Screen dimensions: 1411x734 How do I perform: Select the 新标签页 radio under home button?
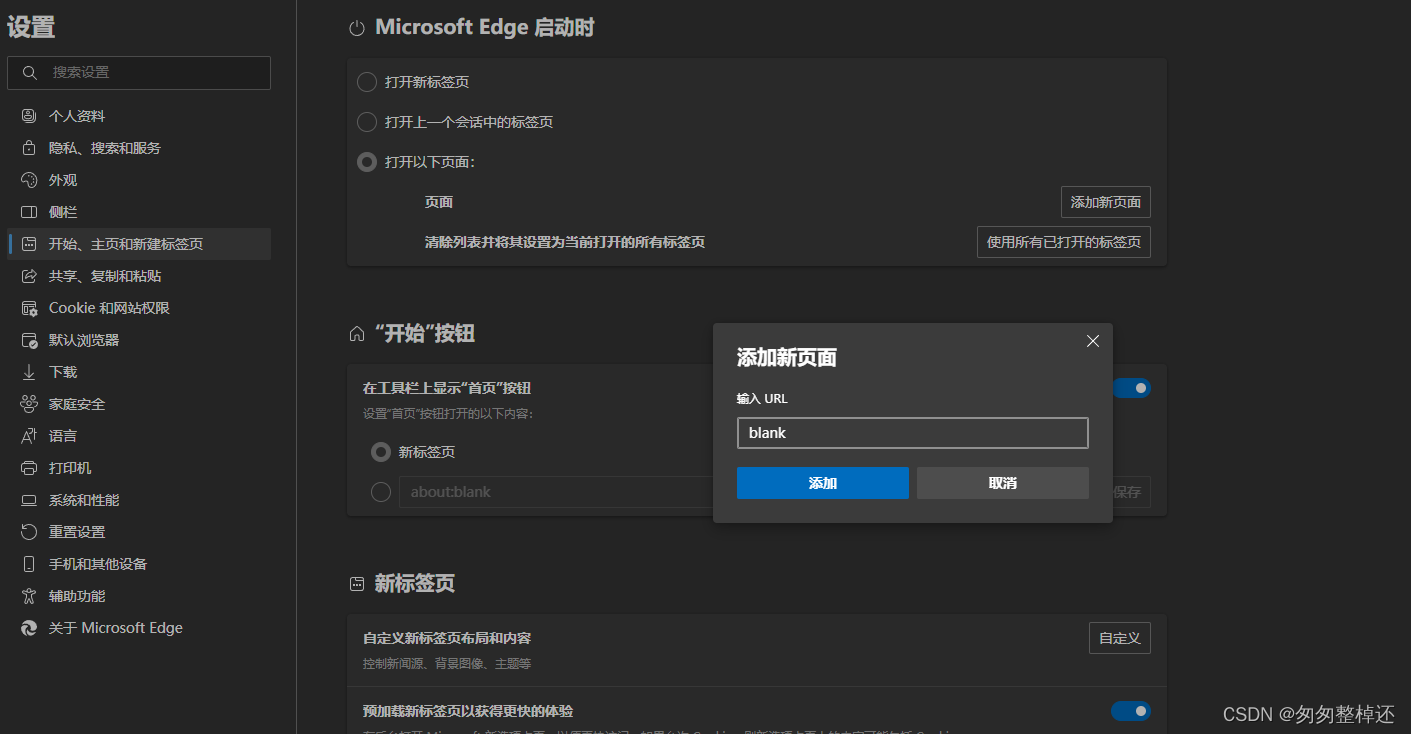tap(381, 452)
